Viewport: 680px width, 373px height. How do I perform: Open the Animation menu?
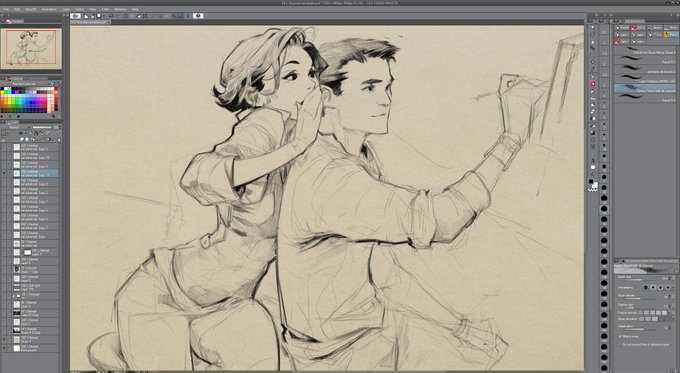tap(49, 9)
